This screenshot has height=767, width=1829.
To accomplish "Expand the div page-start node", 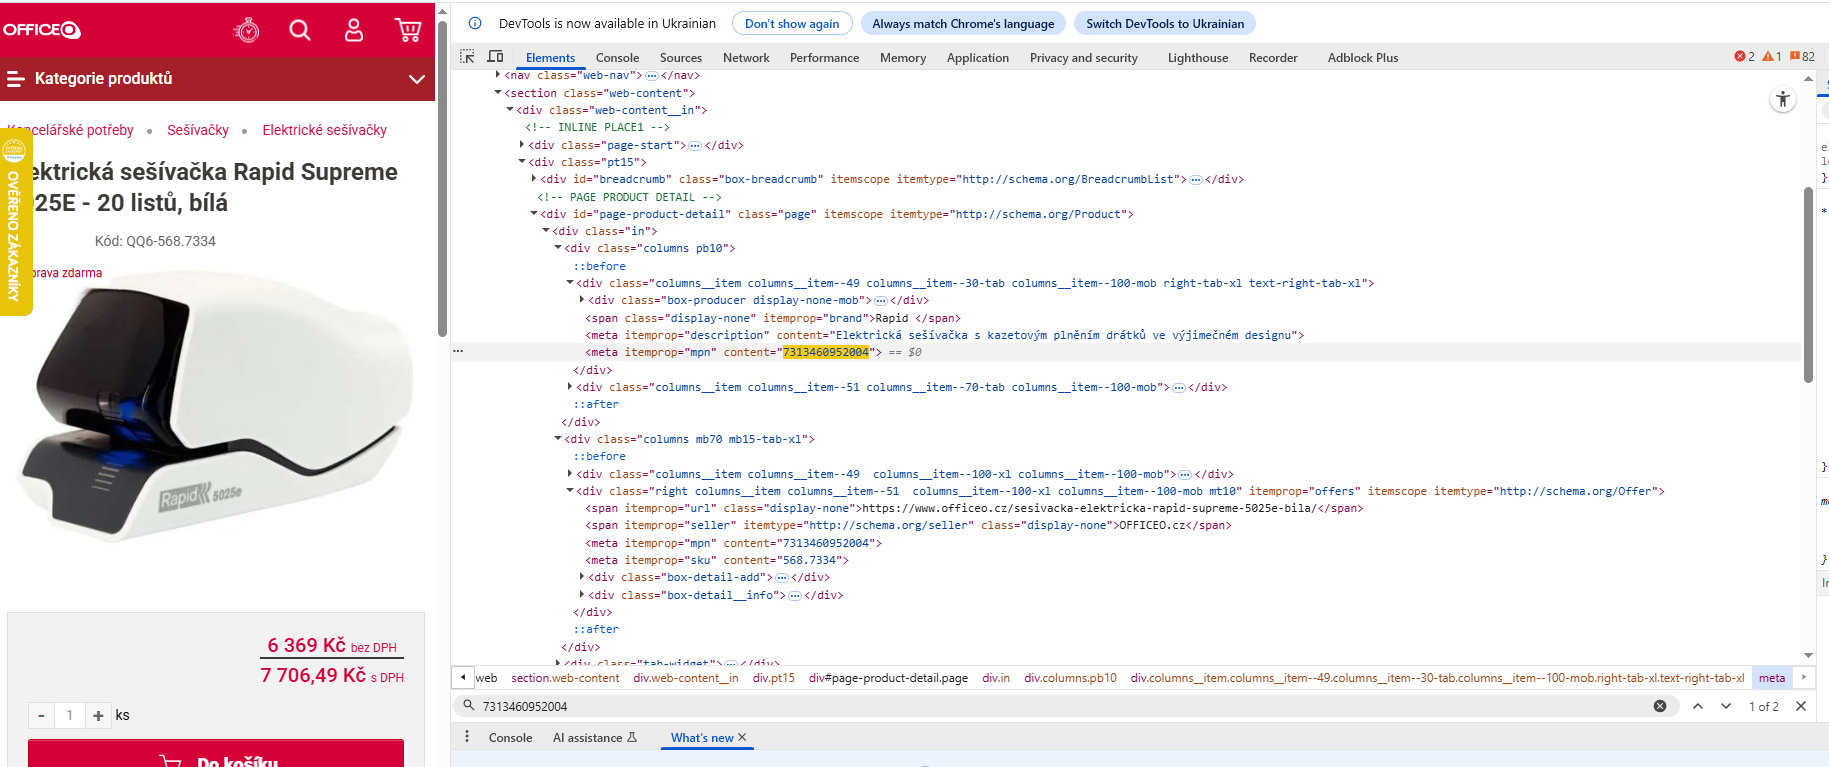I will tap(522, 145).
